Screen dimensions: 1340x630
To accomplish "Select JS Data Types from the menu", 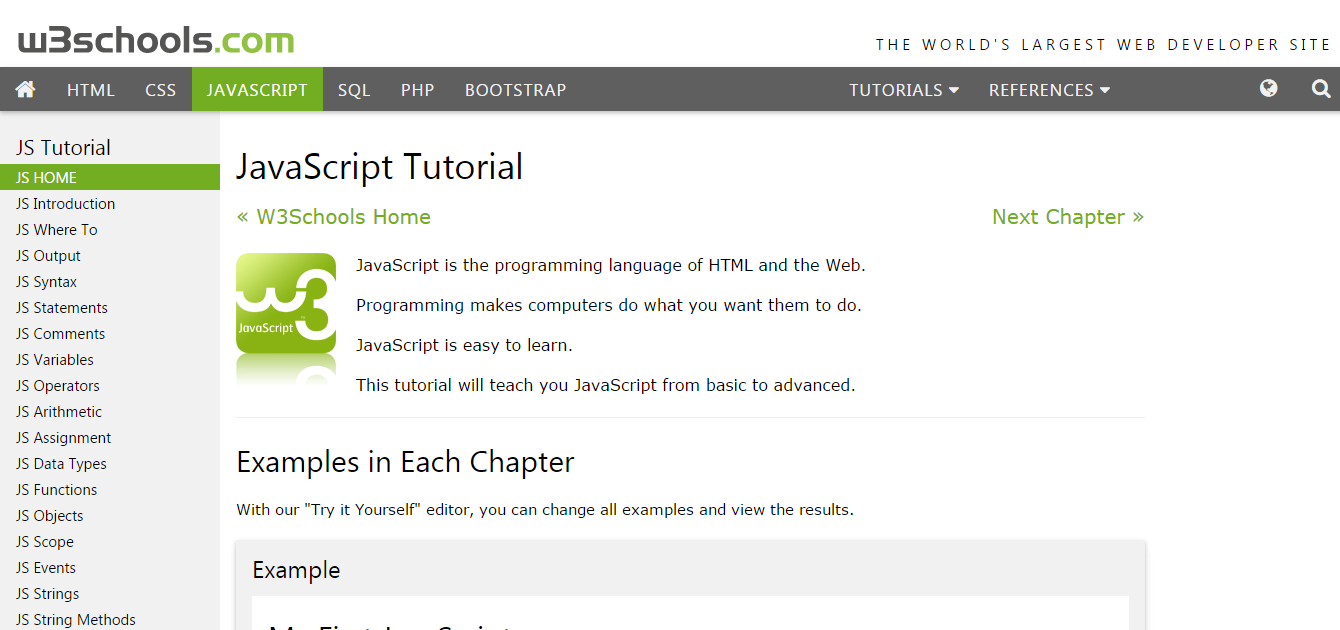I will pos(61,463).
